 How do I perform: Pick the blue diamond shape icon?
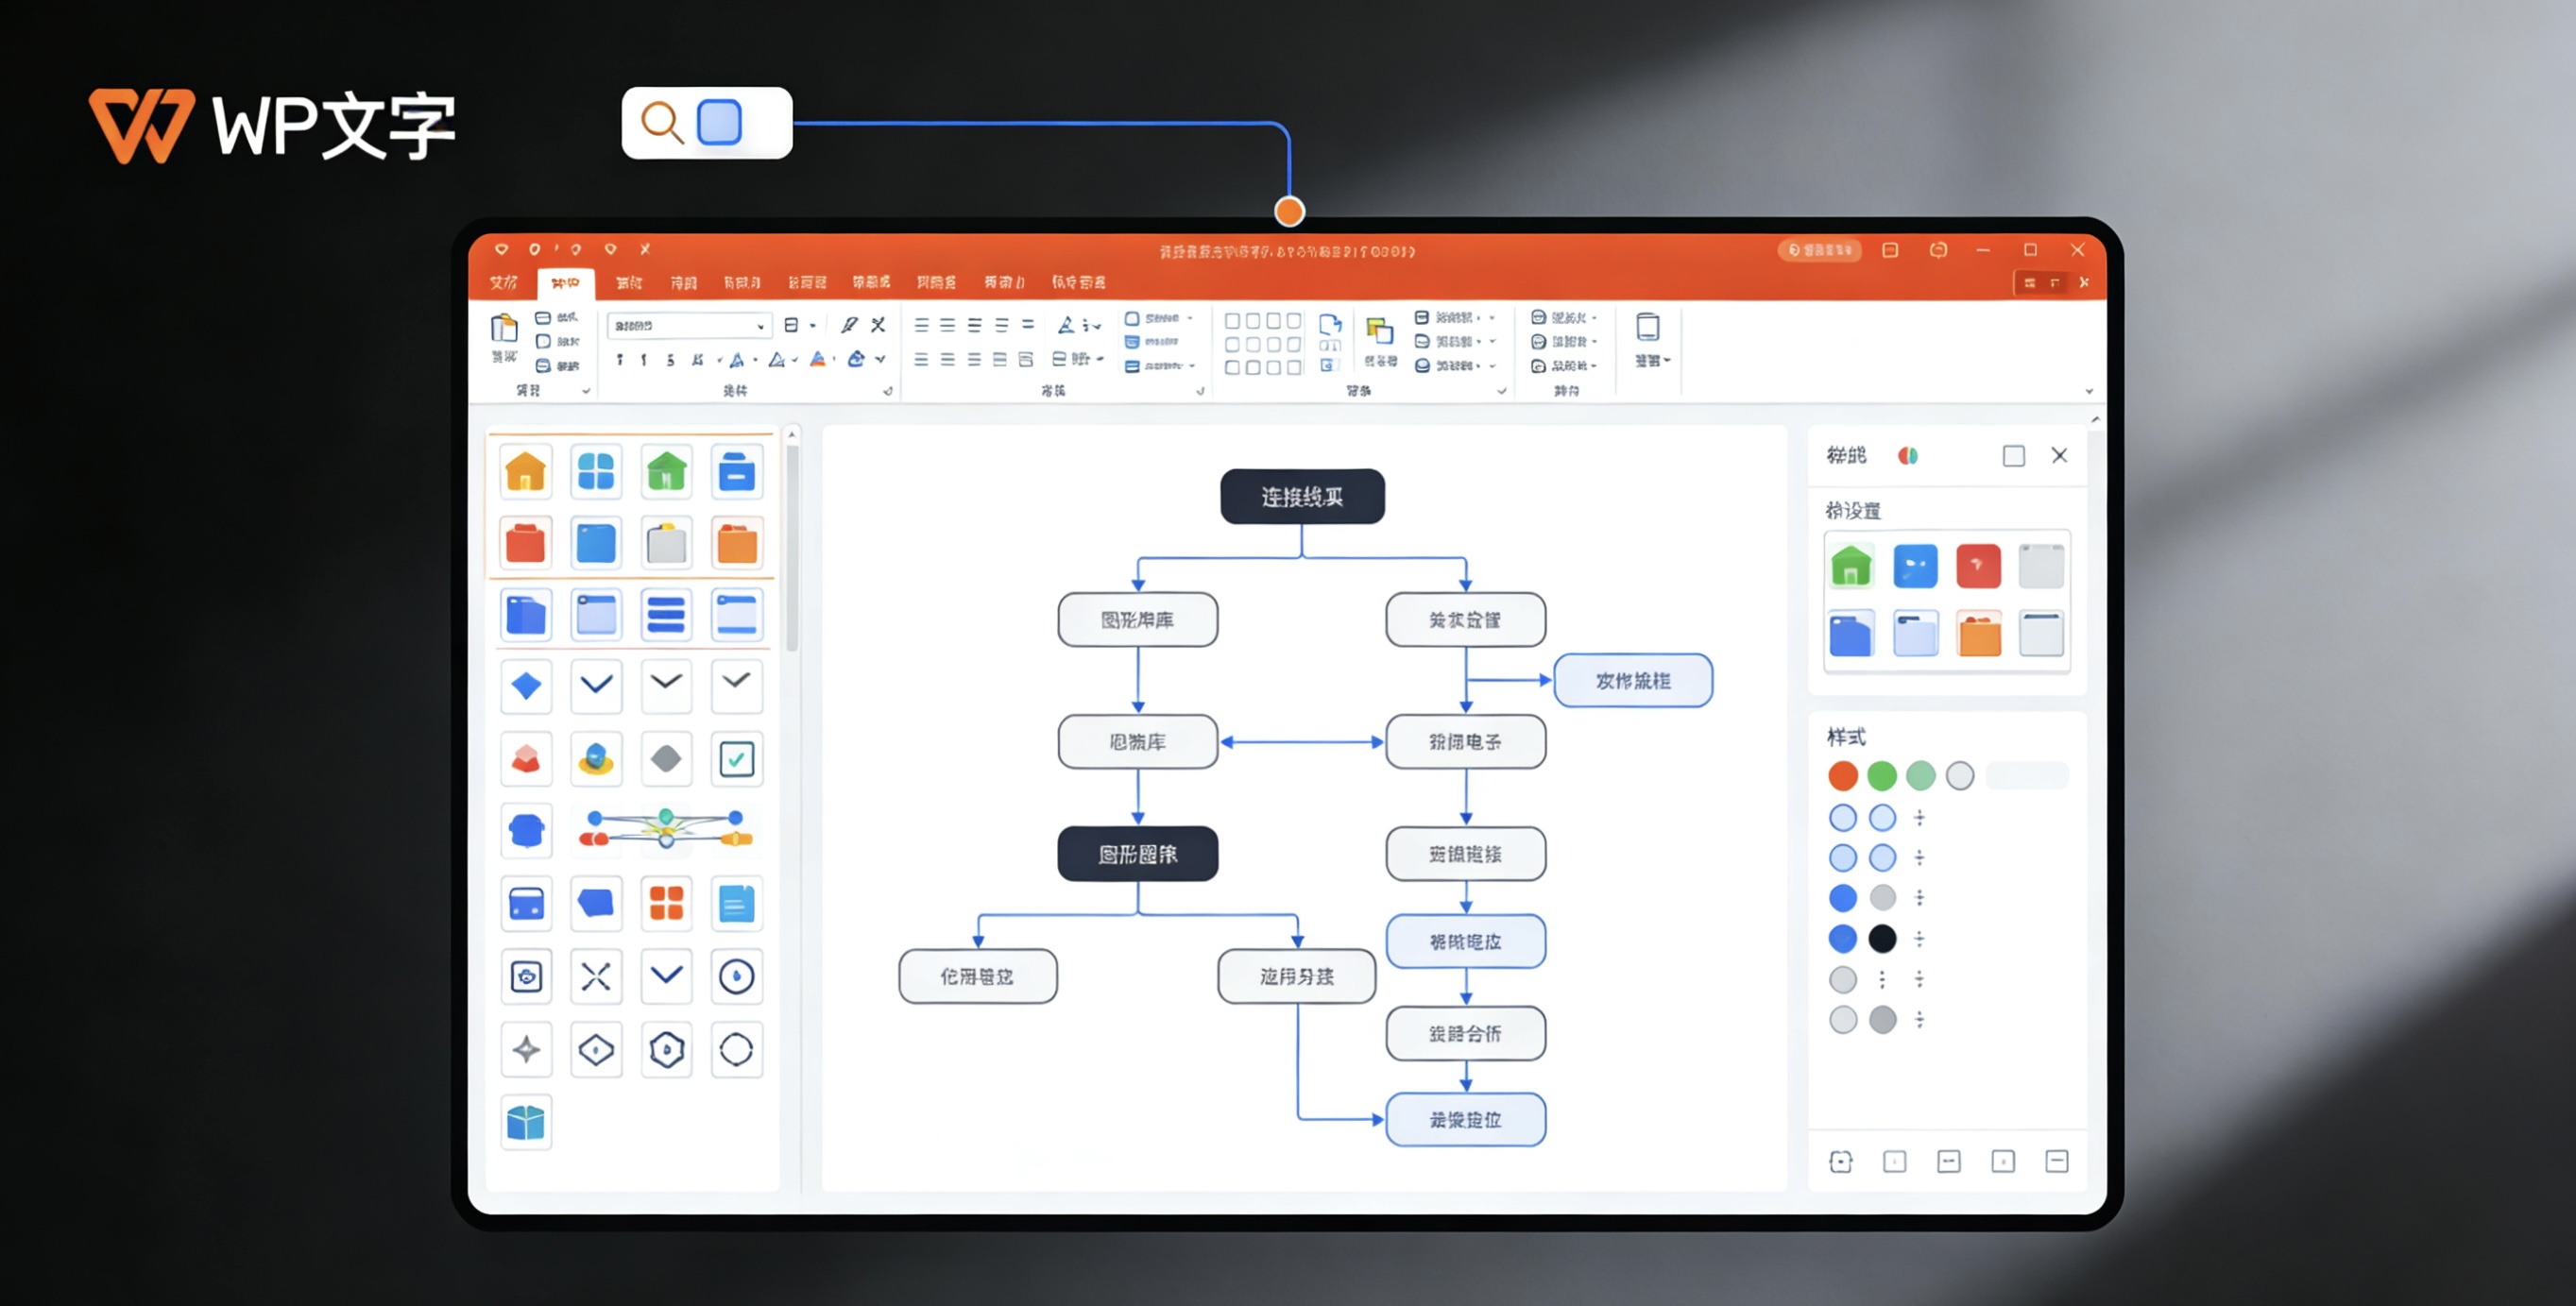[526, 686]
